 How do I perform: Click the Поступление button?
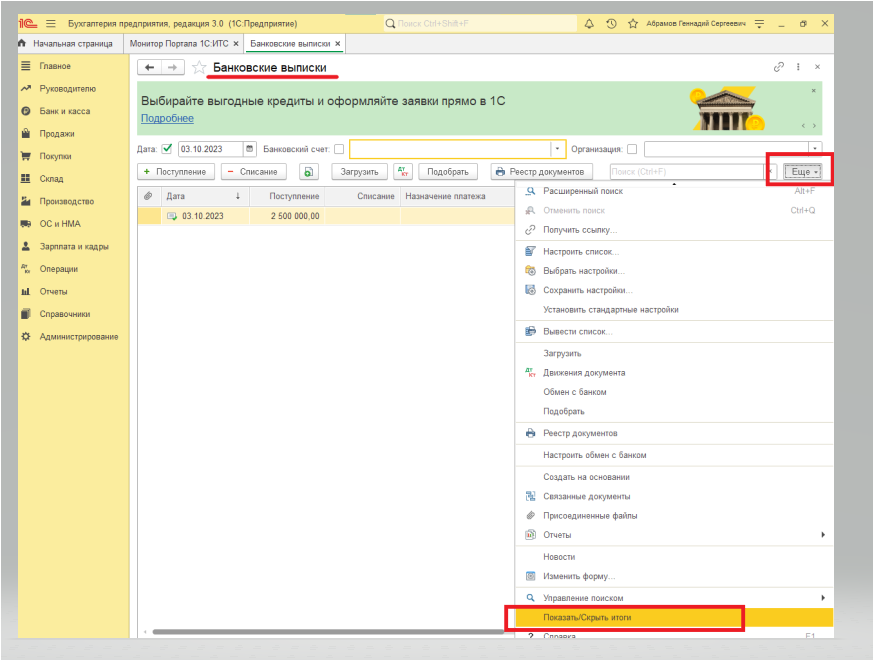click(x=176, y=172)
